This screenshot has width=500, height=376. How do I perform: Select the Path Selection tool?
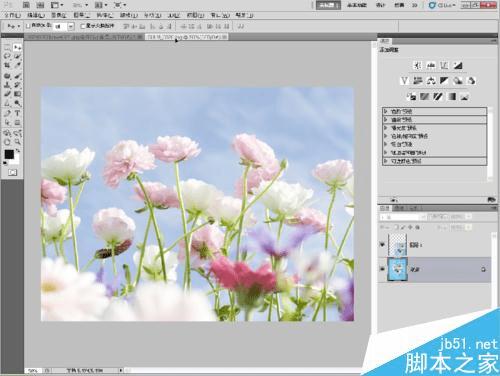[7, 122]
